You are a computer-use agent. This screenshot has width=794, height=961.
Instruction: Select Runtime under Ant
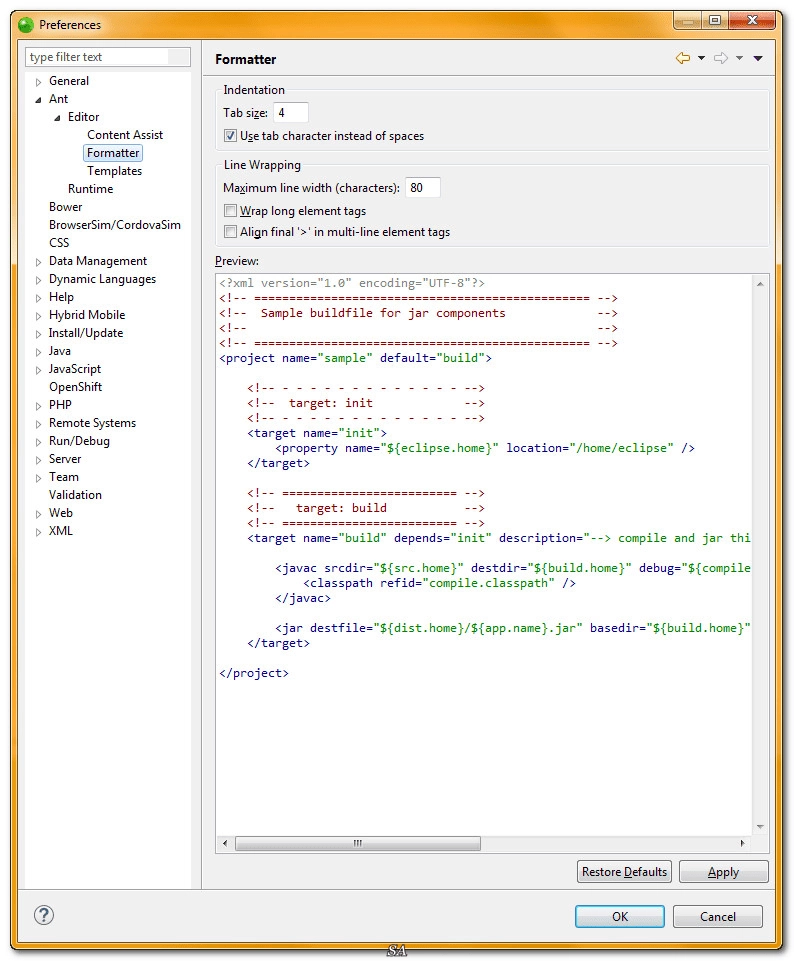click(x=91, y=189)
